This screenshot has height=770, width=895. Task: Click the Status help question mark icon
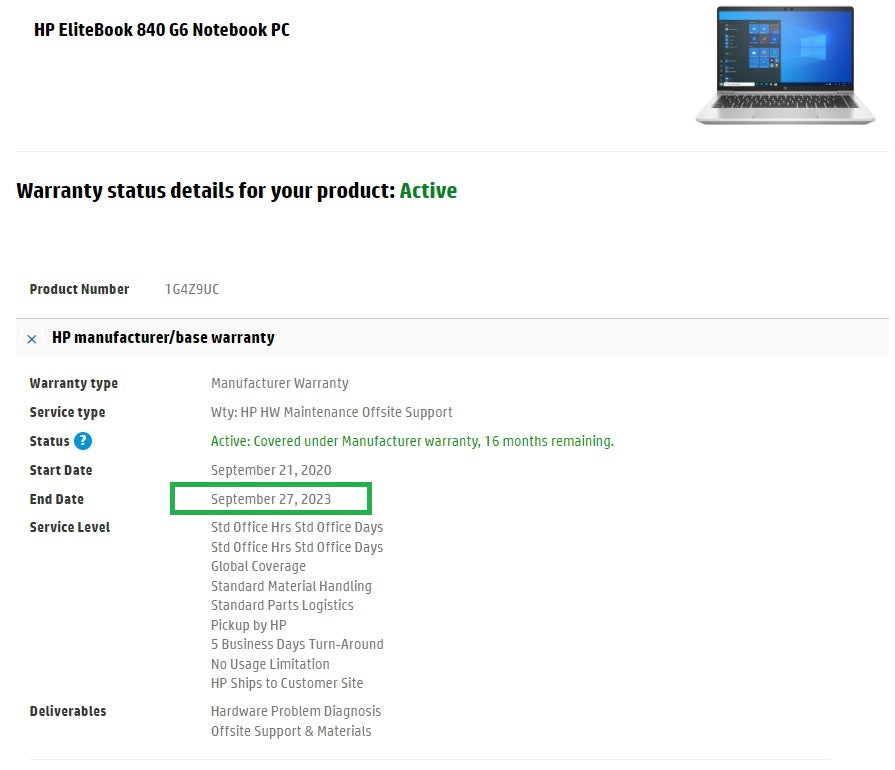click(84, 441)
